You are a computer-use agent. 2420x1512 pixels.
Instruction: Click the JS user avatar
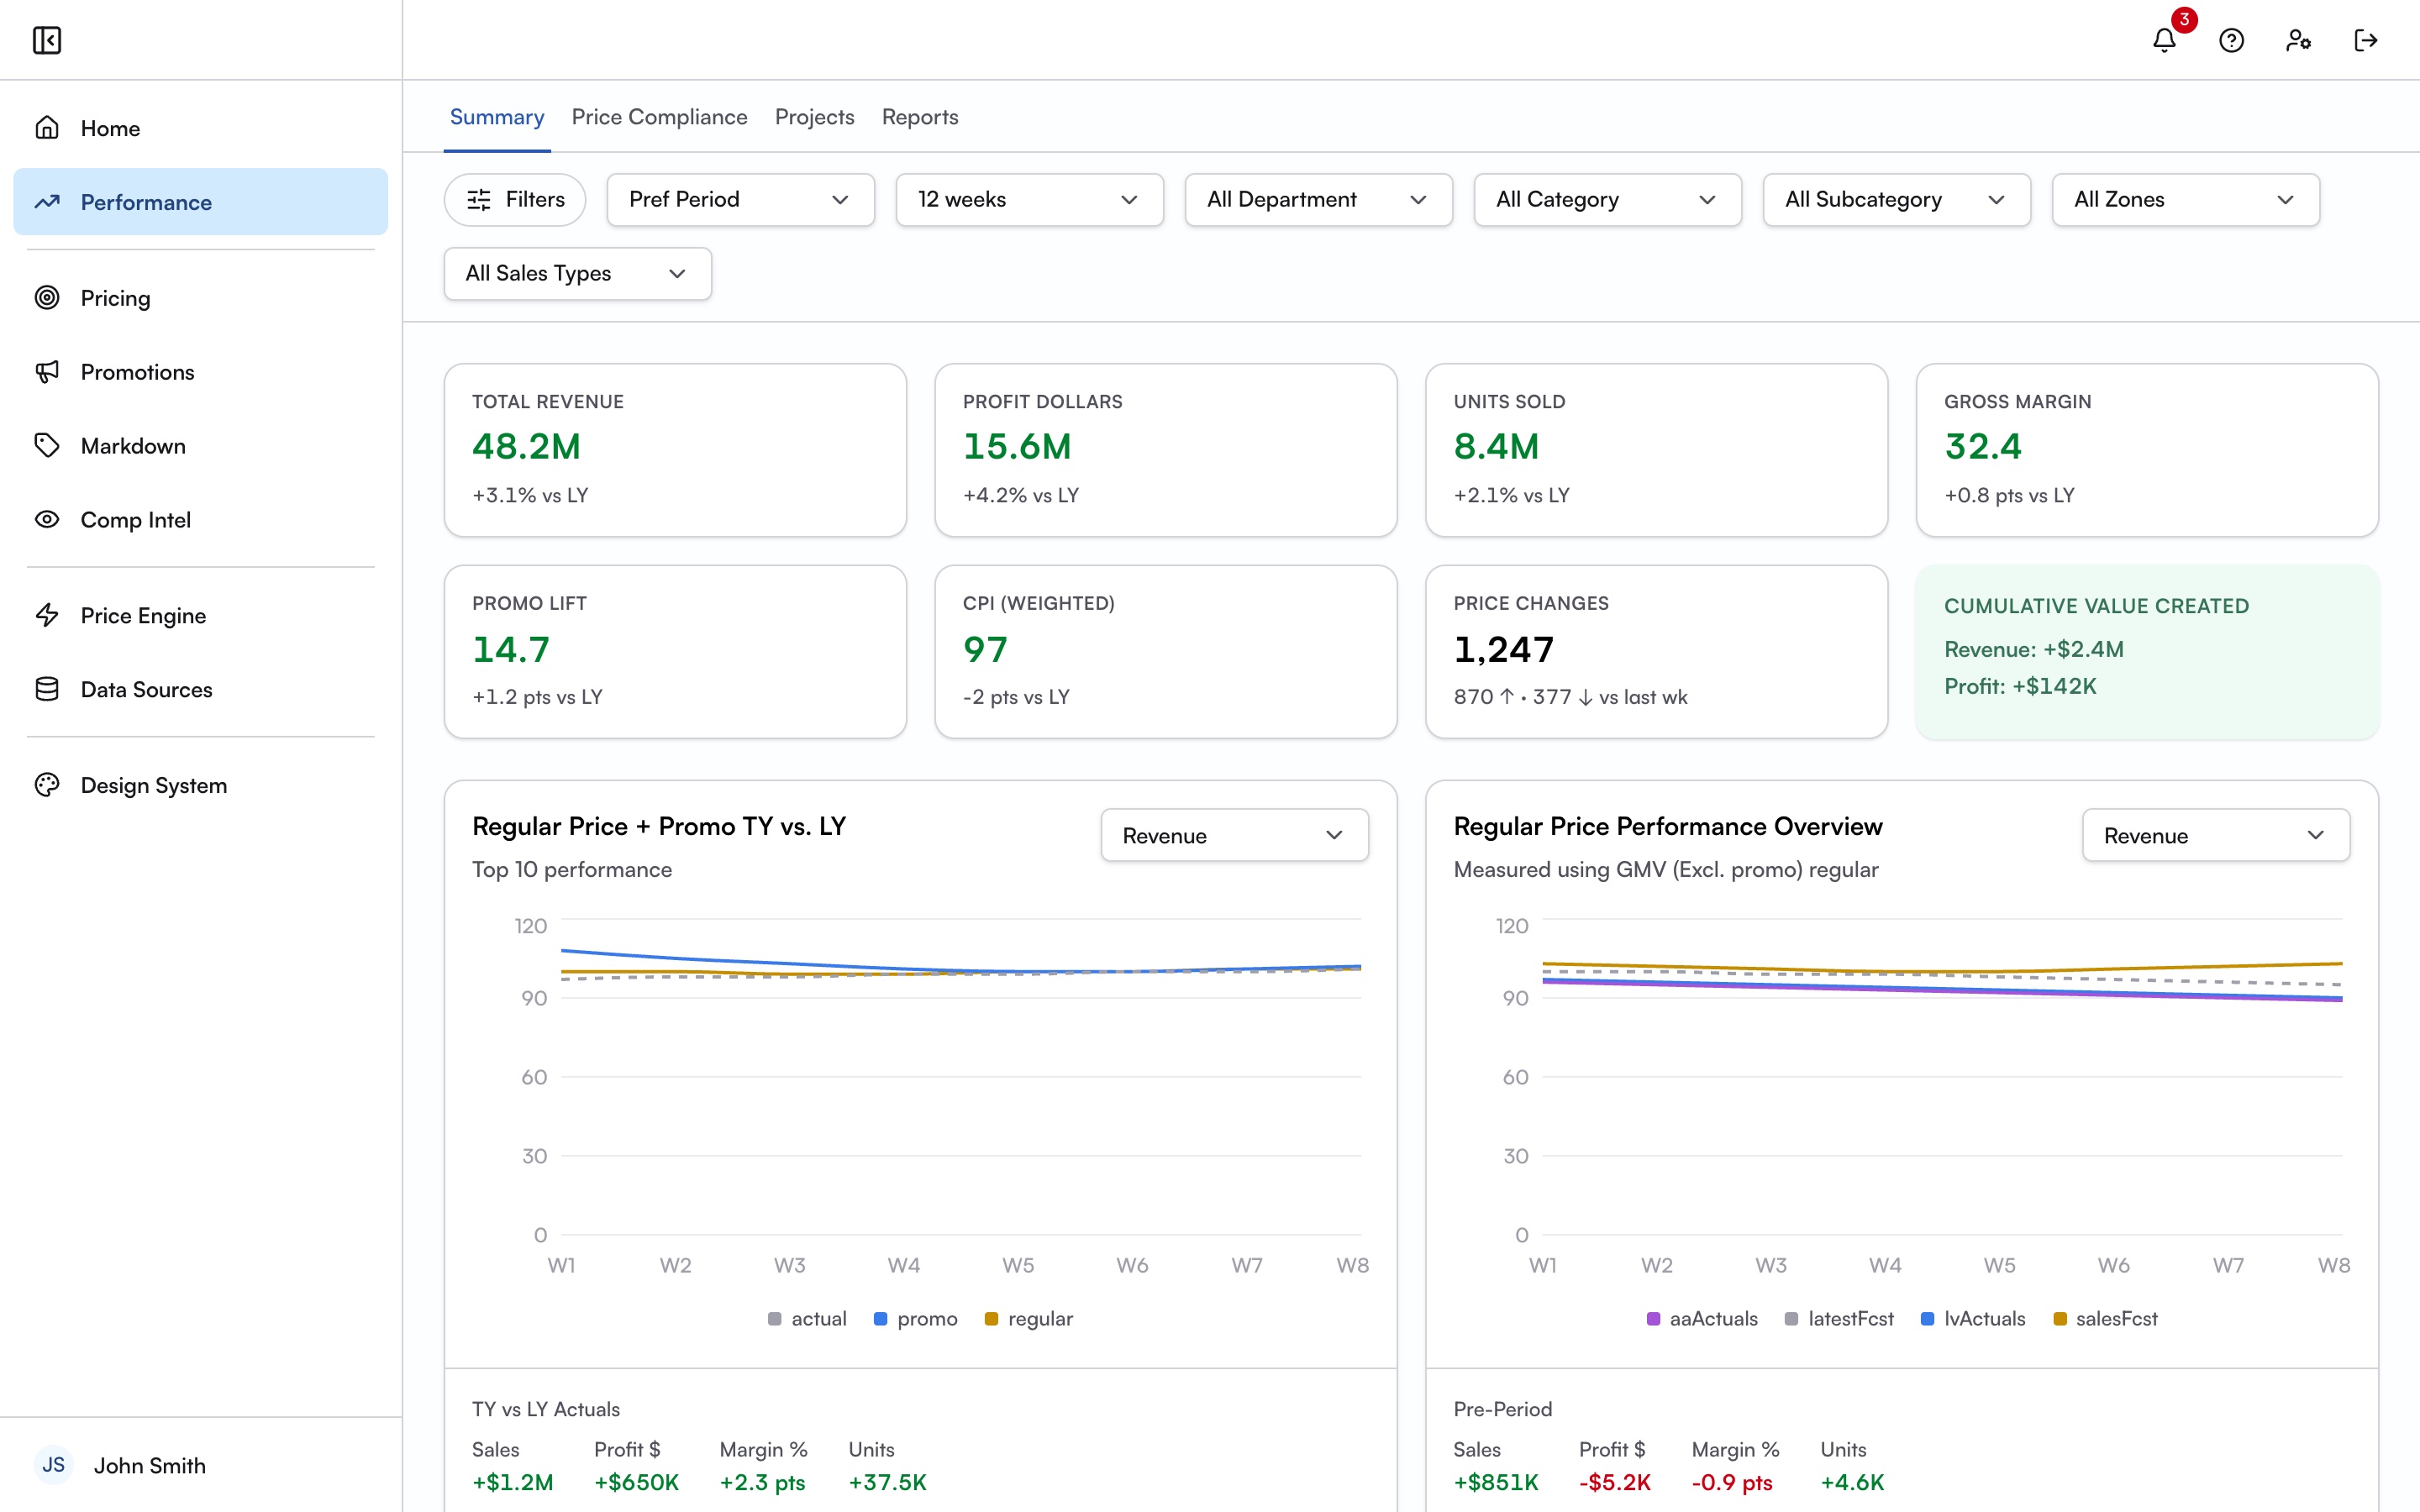[x=53, y=1465]
